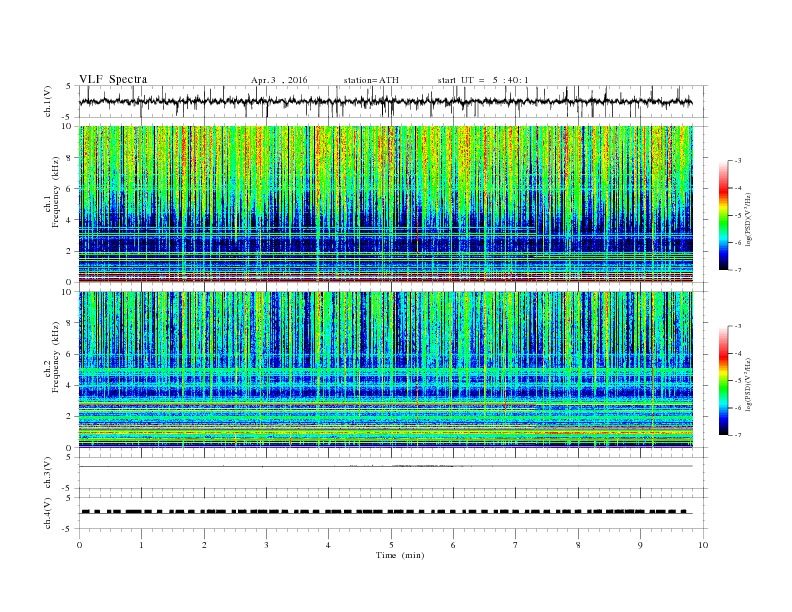Click tick label "6" on the Time axis
This screenshot has height=612, width=792.
[x=453, y=545]
